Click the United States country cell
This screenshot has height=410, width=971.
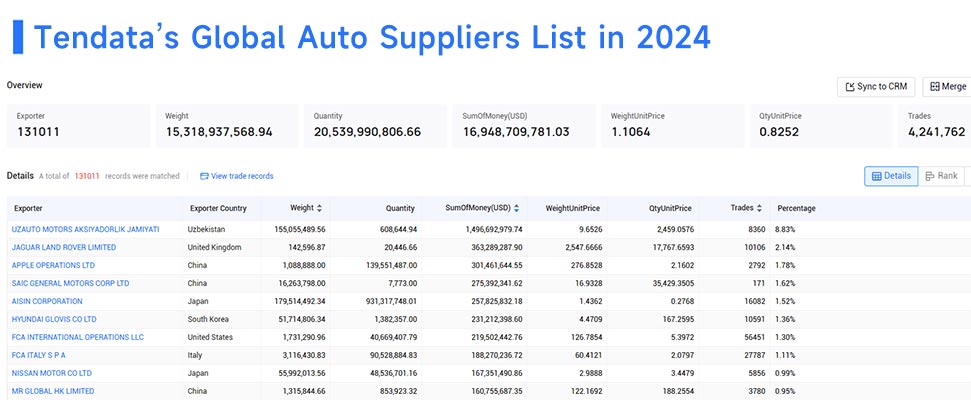211,337
